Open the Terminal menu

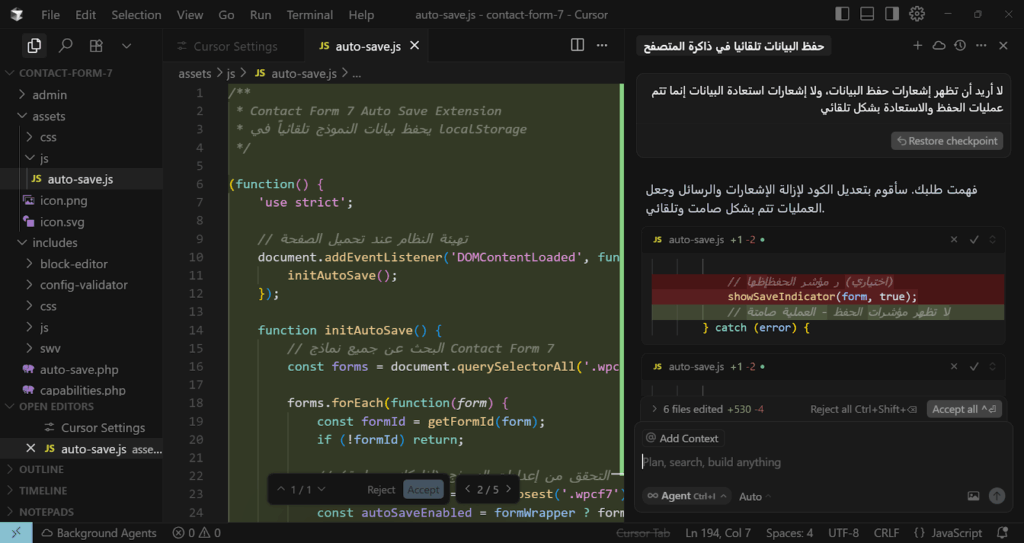coord(310,14)
